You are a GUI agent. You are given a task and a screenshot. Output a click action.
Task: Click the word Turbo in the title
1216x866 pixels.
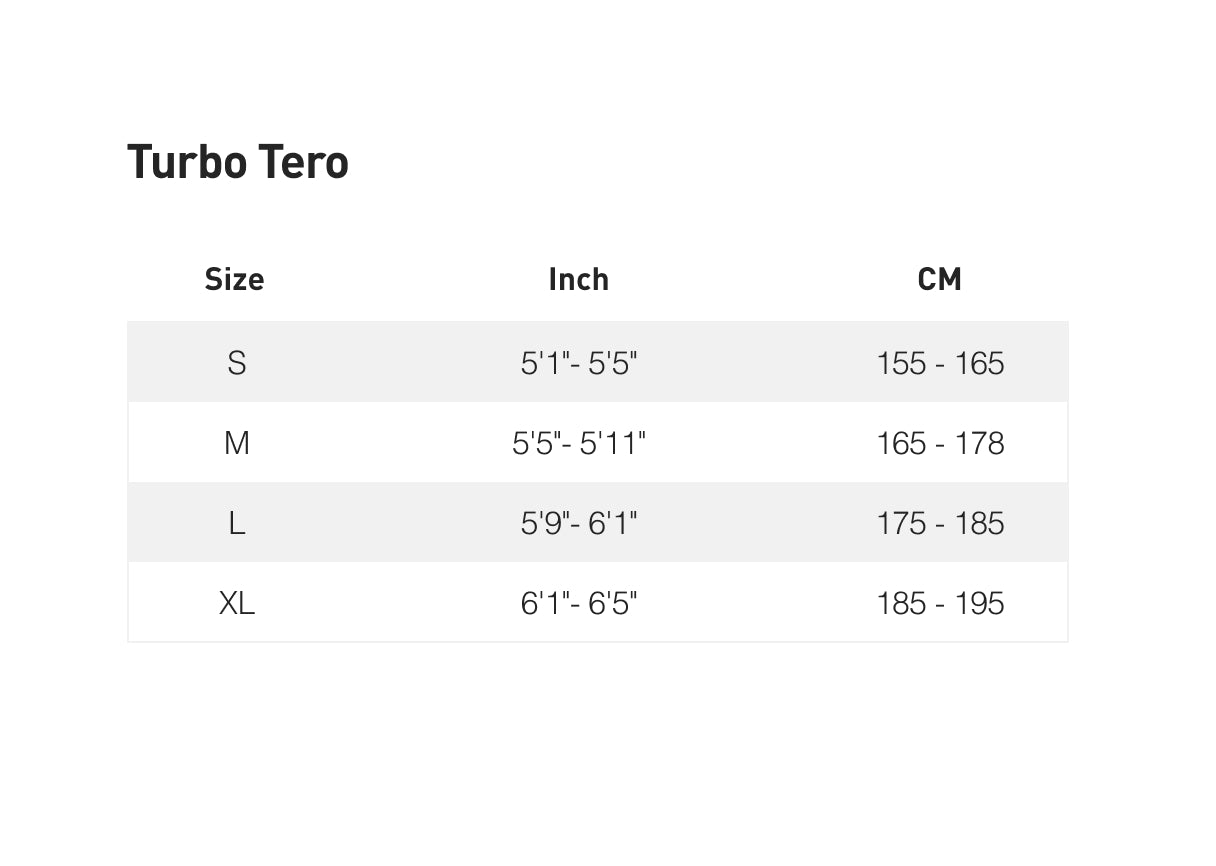pyautogui.click(x=187, y=162)
